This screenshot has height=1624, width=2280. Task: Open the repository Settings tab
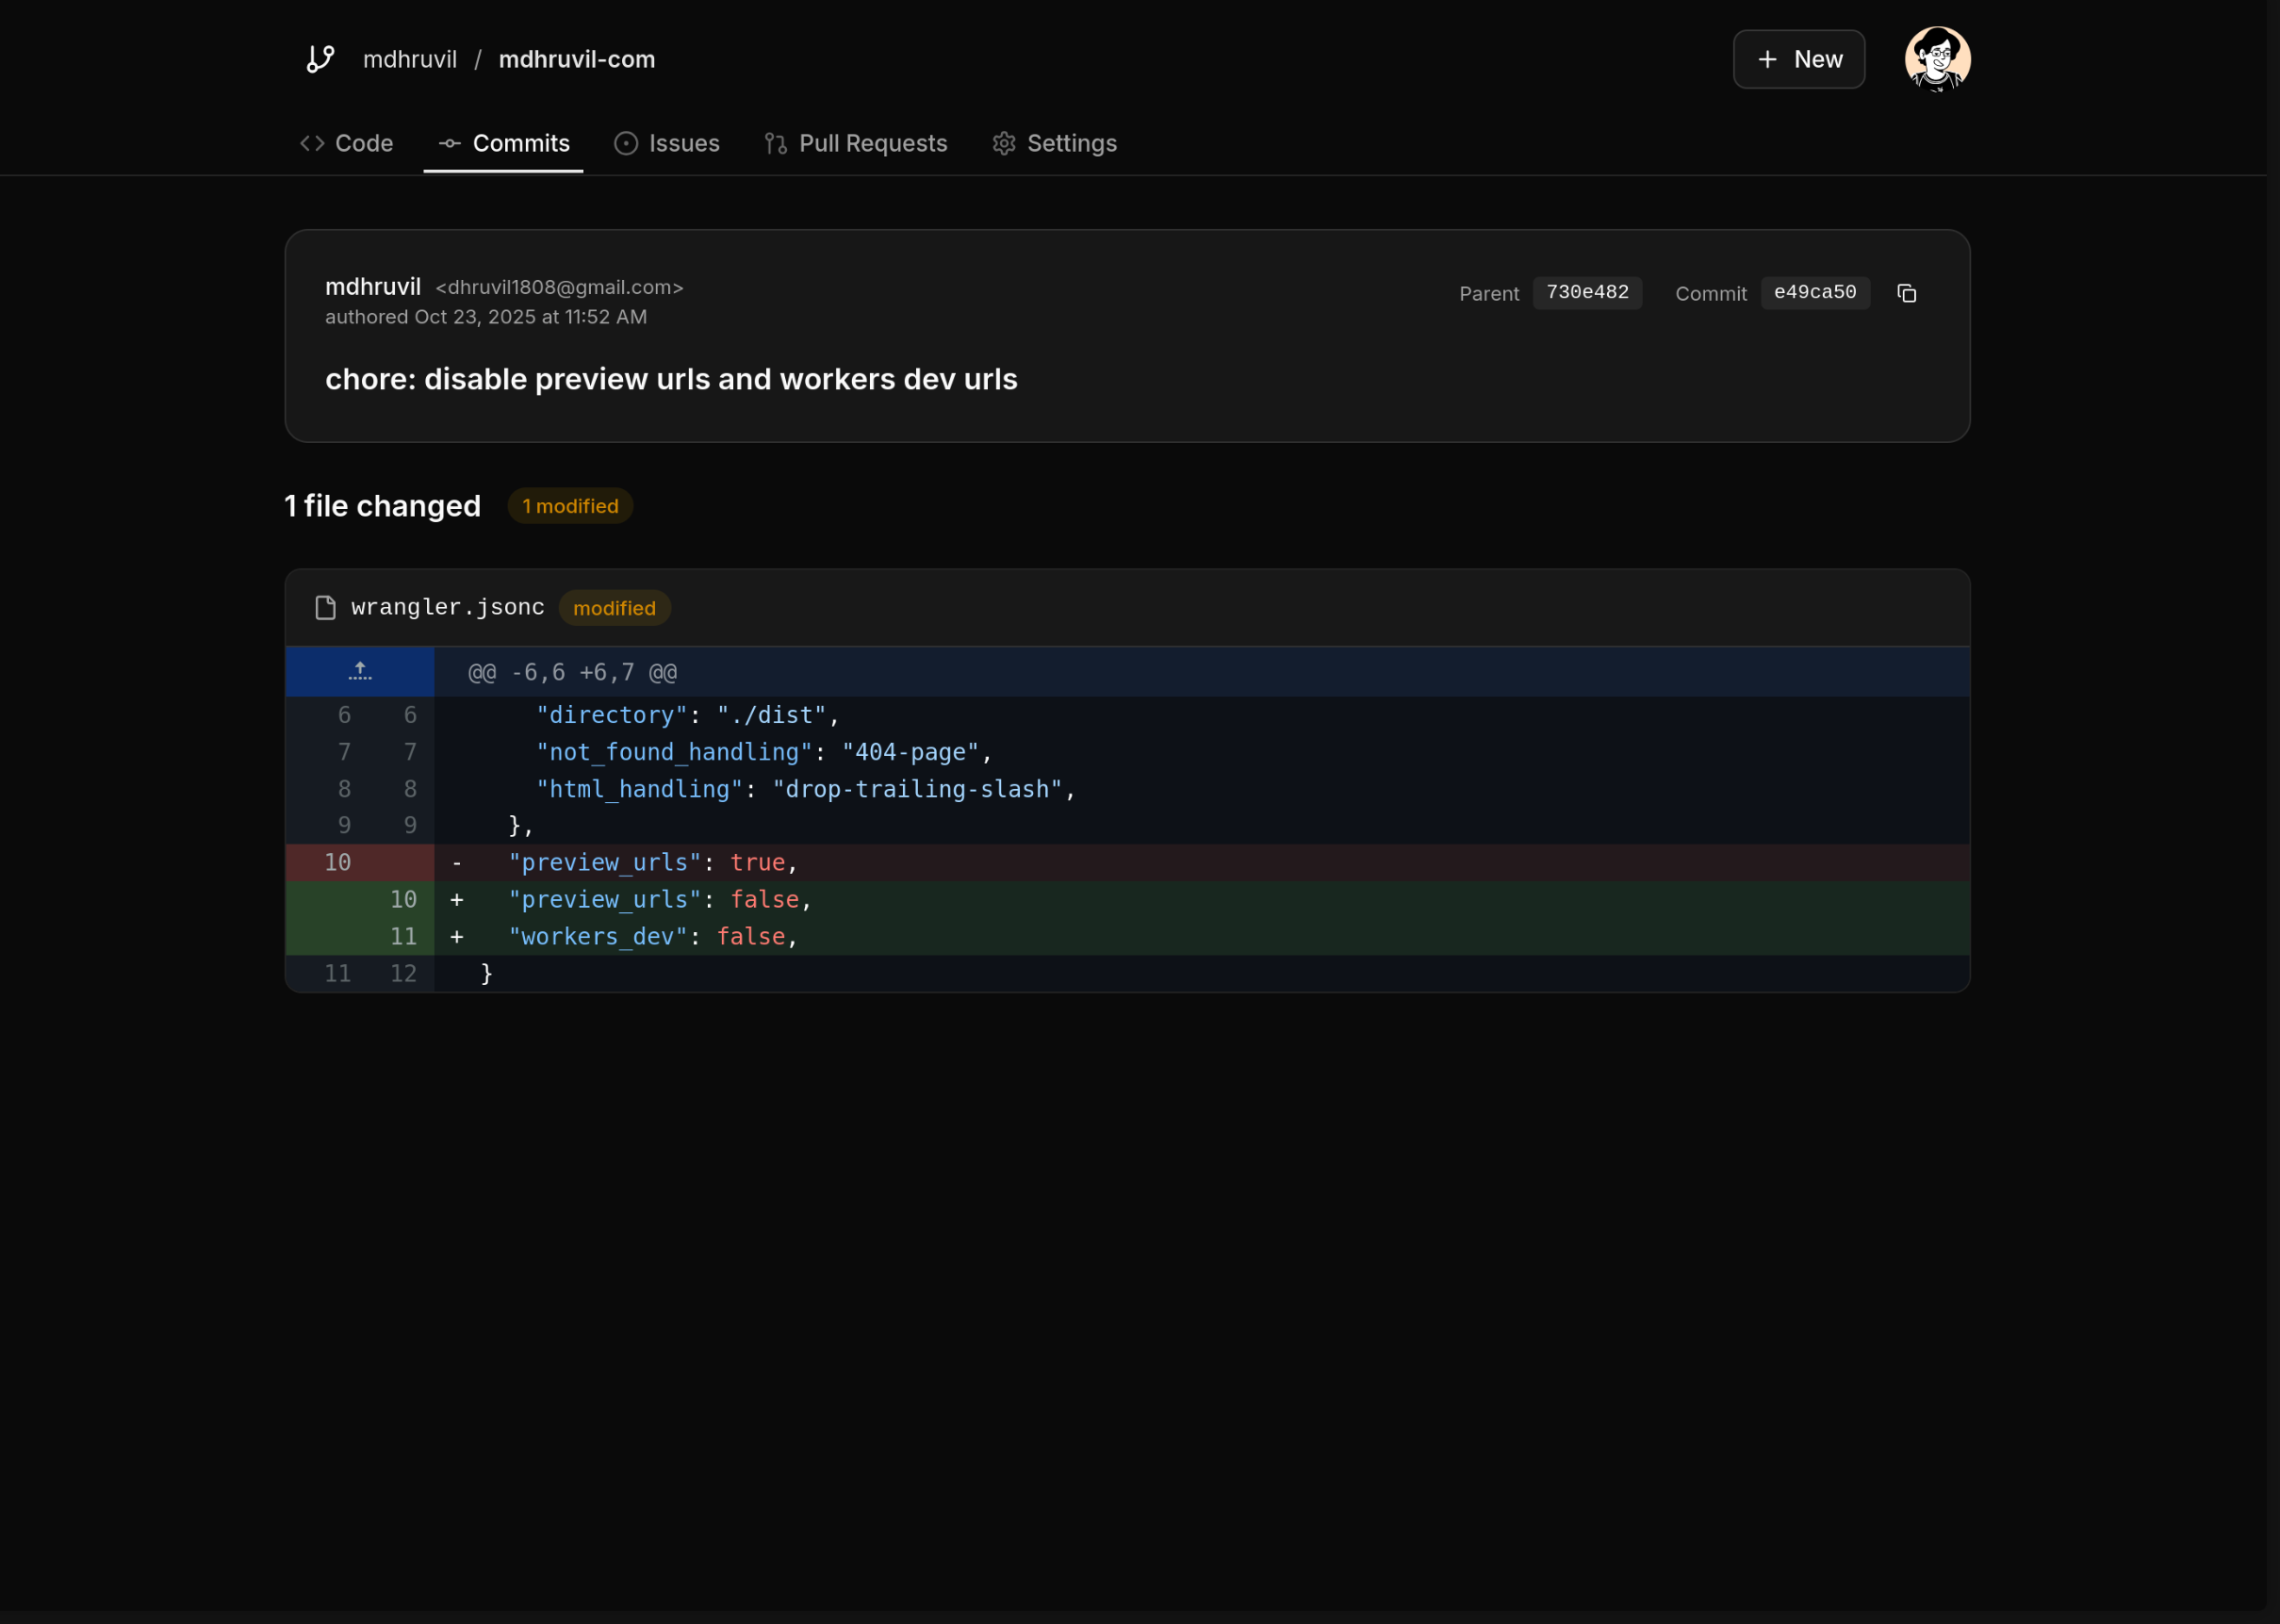click(1054, 143)
